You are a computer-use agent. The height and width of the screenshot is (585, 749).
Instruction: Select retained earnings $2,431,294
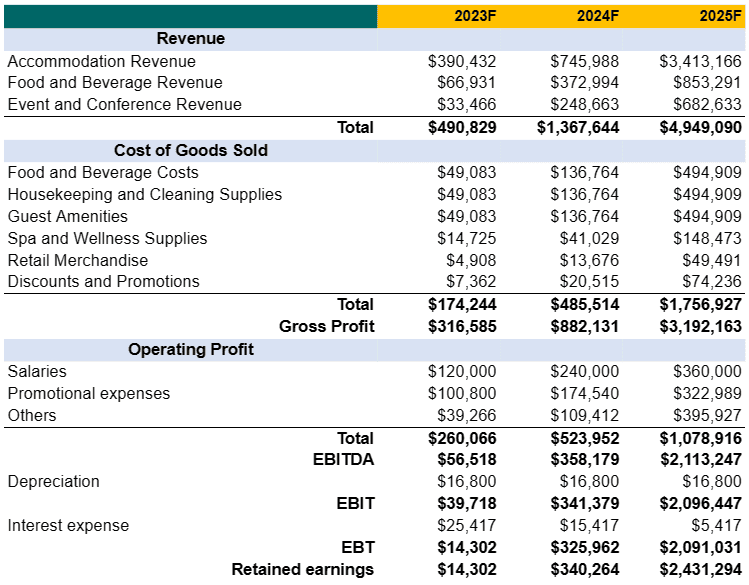pyautogui.click(x=700, y=569)
